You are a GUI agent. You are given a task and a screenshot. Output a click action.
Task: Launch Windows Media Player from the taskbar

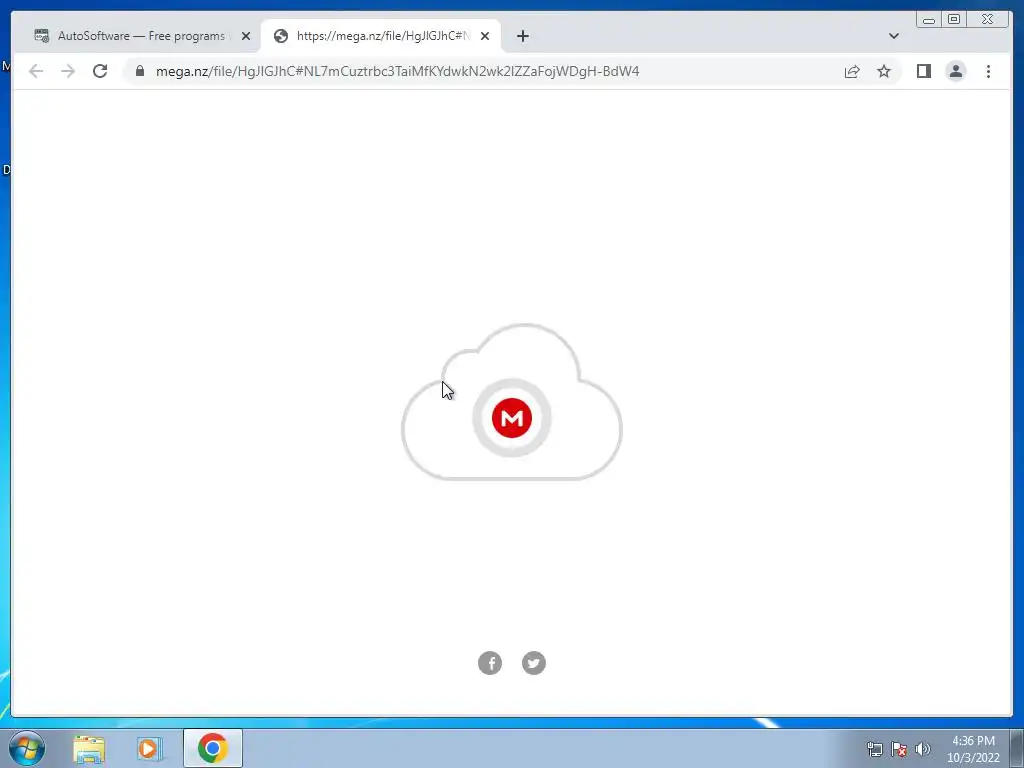149,748
